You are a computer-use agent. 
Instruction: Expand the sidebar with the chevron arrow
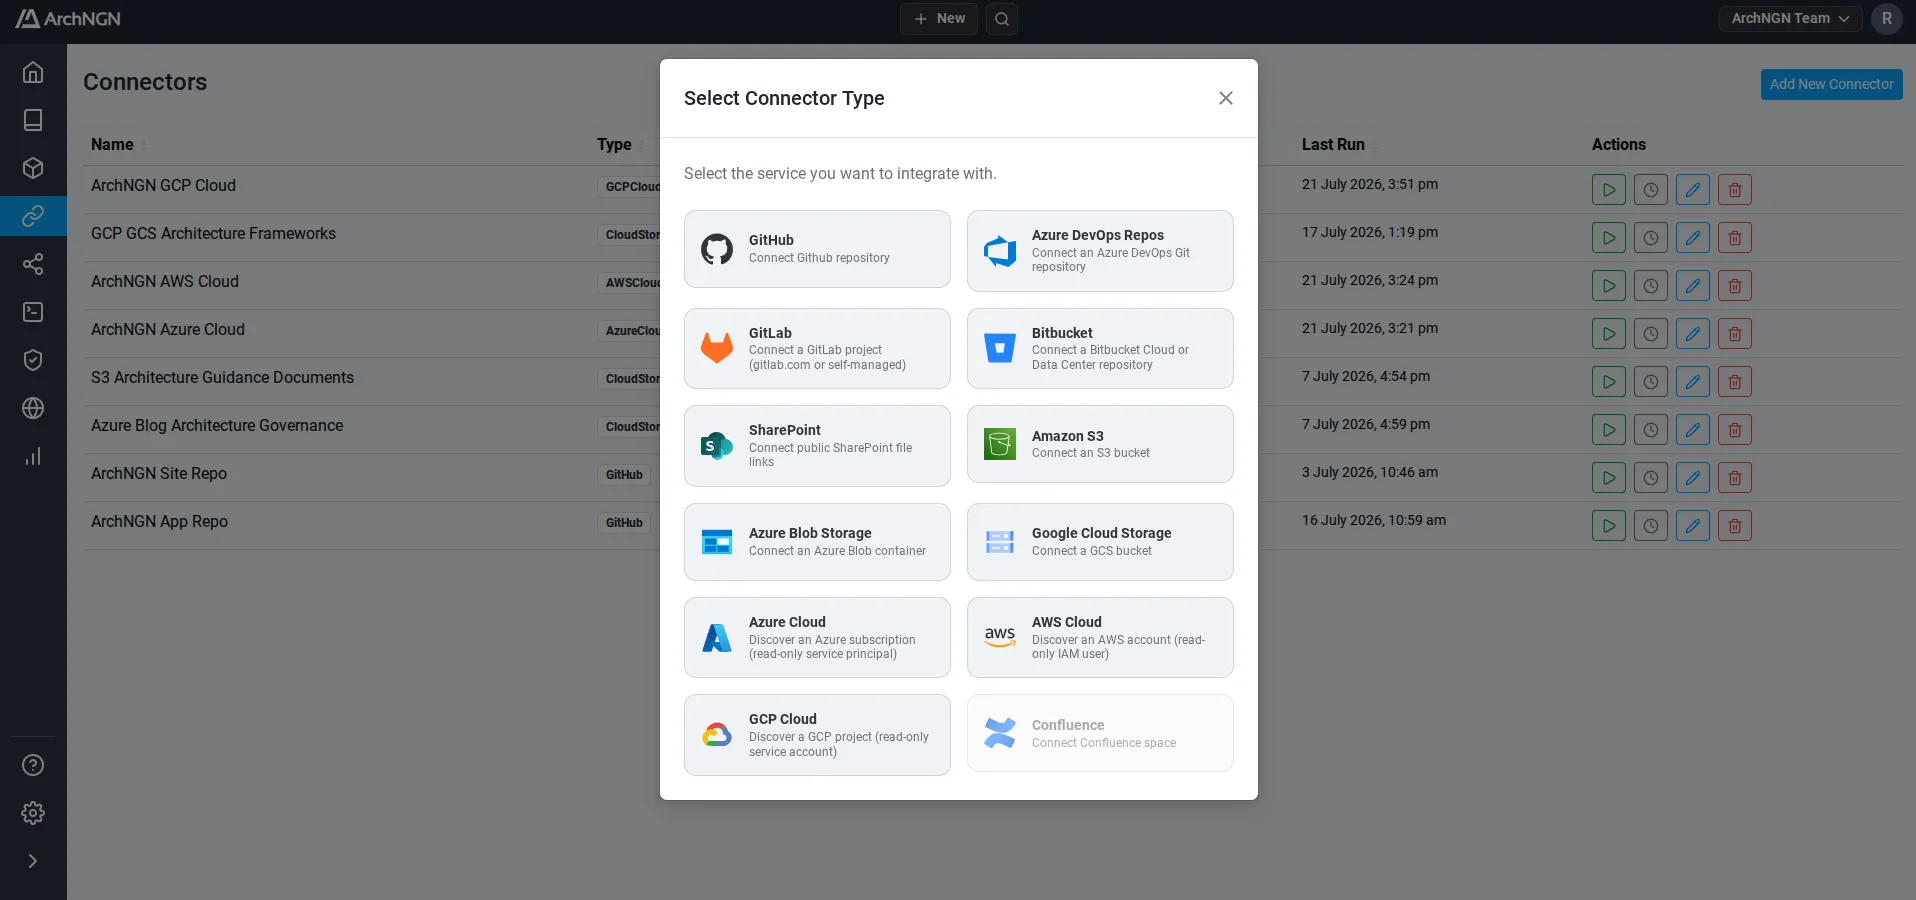[x=33, y=861]
